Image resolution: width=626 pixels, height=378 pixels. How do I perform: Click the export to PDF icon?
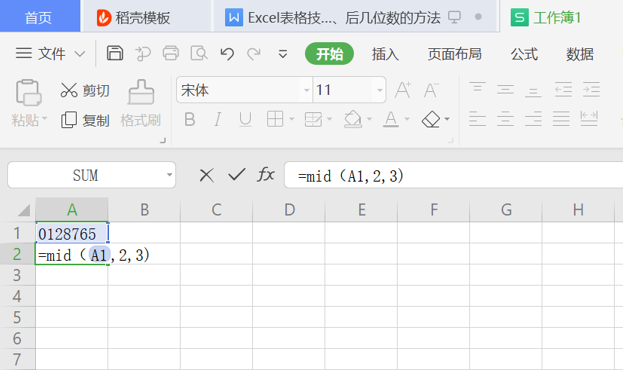[143, 53]
